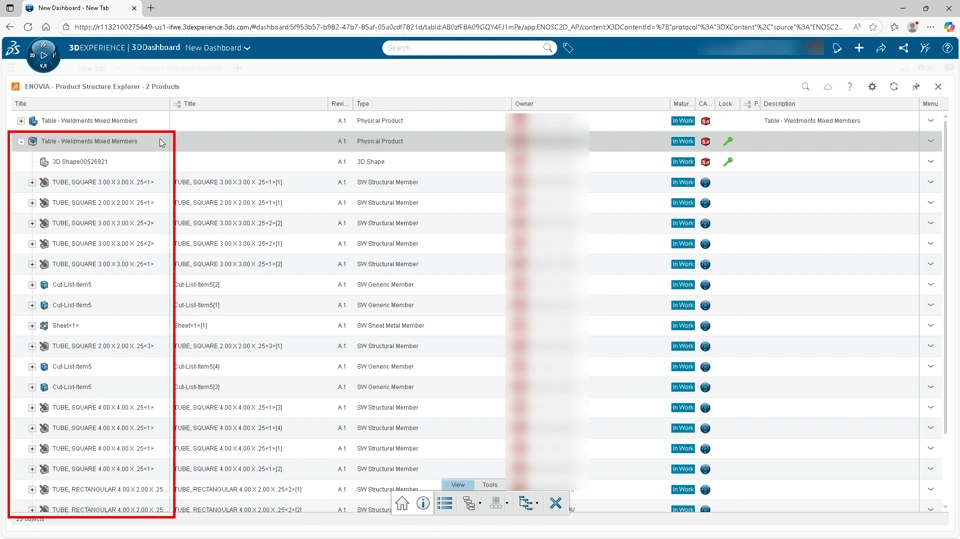
Task: Click the Home icon in bottom toolbar
Action: click(x=402, y=503)
